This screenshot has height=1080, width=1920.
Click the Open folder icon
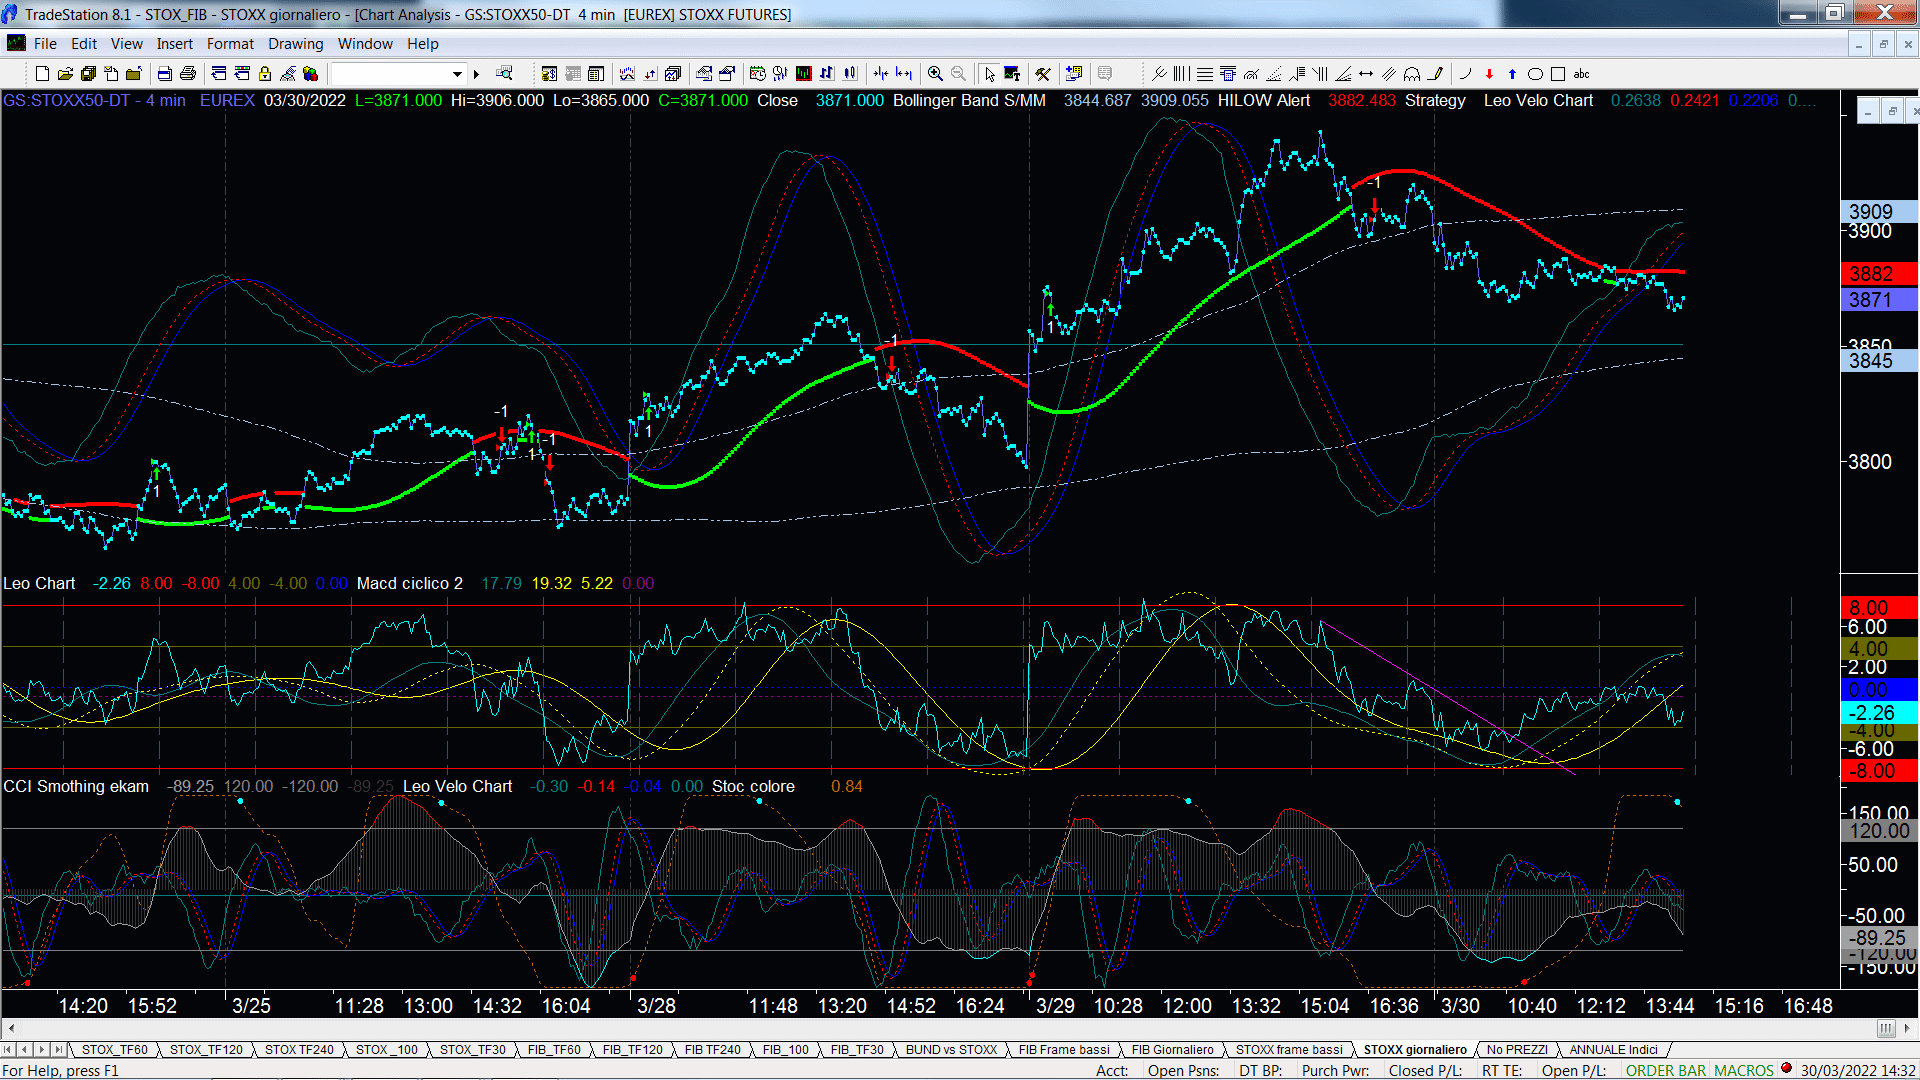tap(65, 74)
